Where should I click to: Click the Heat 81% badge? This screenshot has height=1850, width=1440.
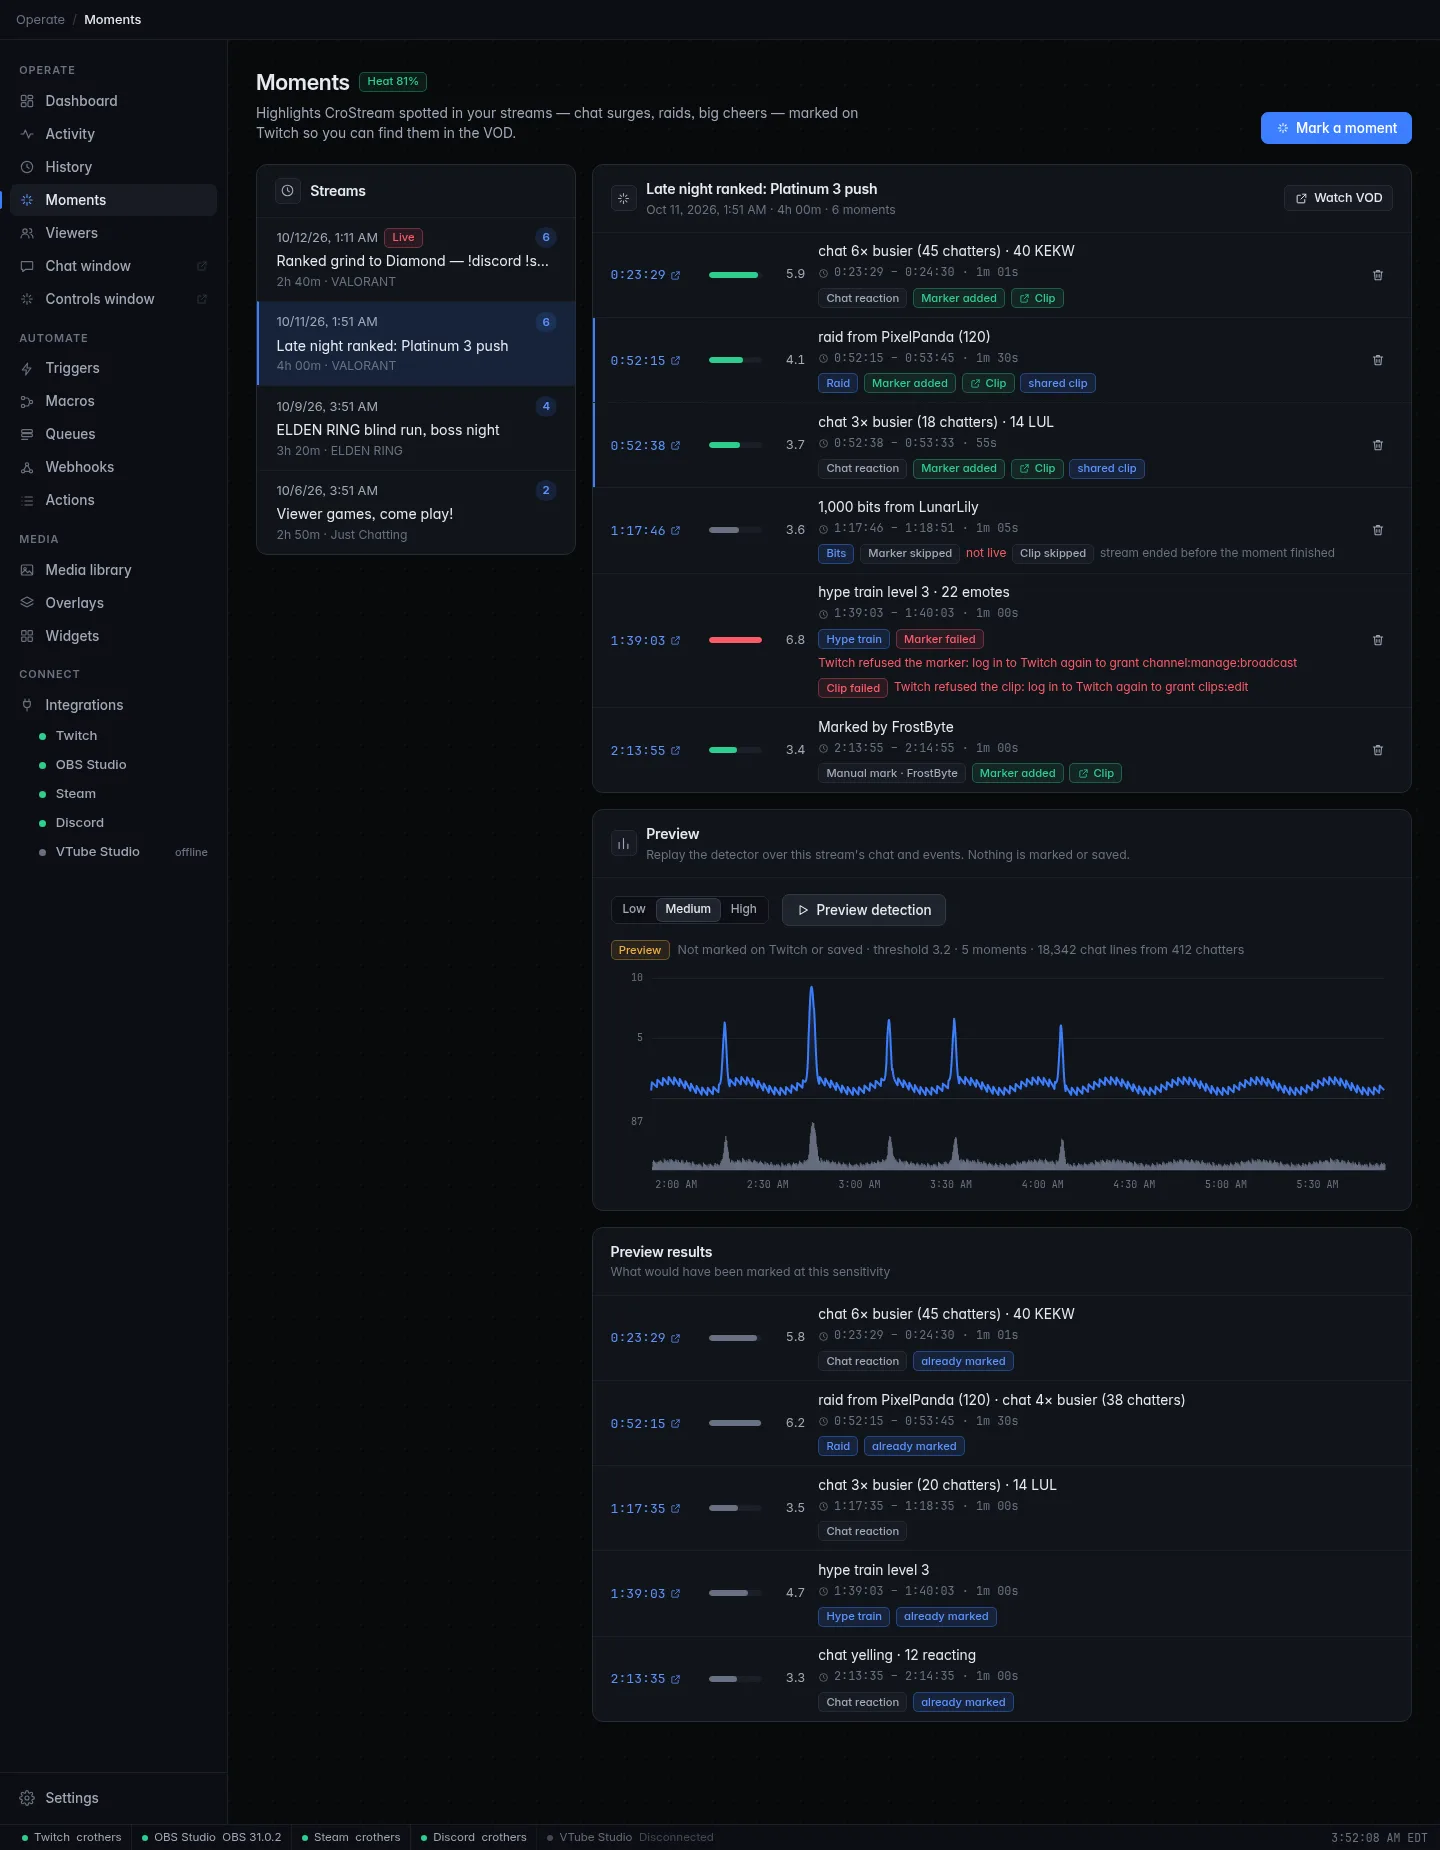point(393,82)
